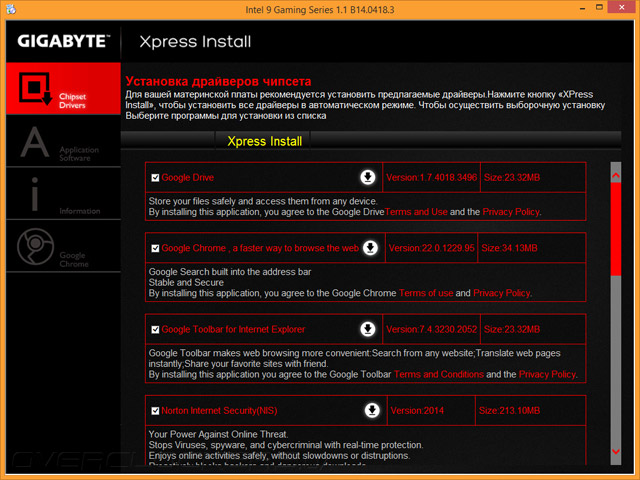Minimize the installer window
The height and width of the screenshot is (480, 640).
[x=582, y=8]
